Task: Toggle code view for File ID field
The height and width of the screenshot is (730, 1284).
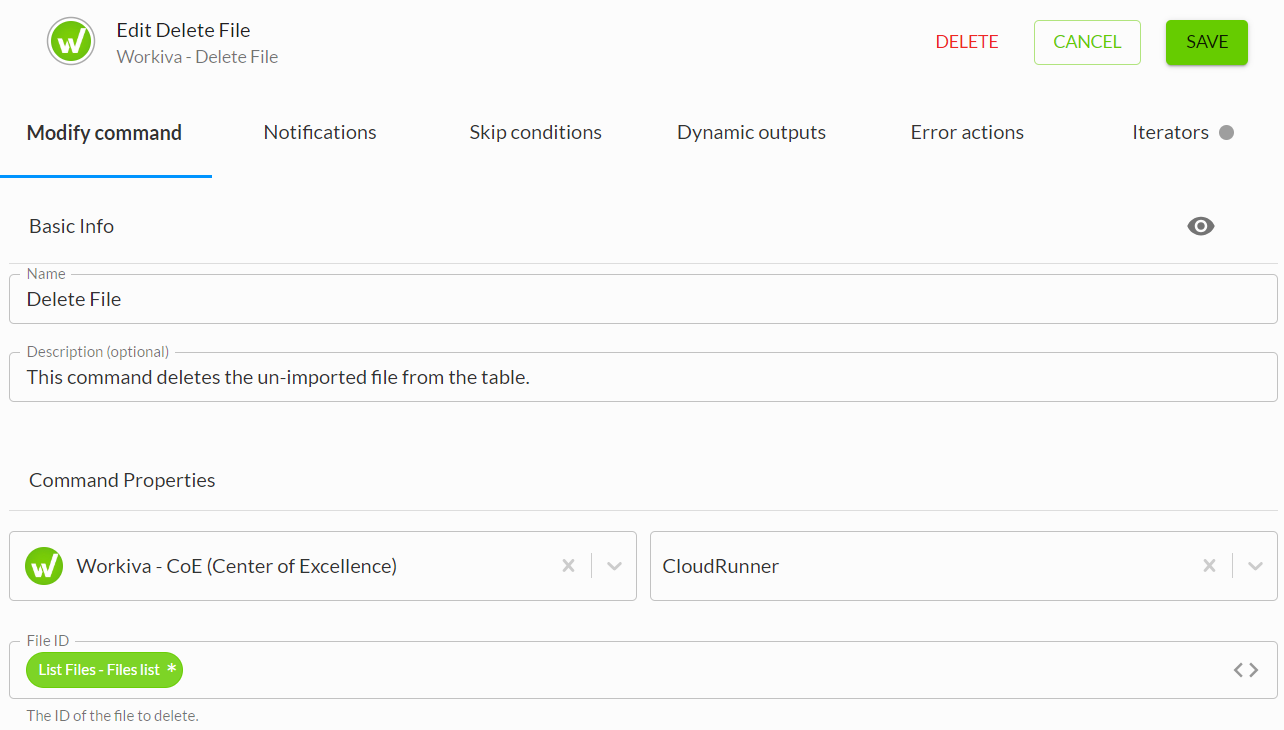Action: (x=1246, y=670)
